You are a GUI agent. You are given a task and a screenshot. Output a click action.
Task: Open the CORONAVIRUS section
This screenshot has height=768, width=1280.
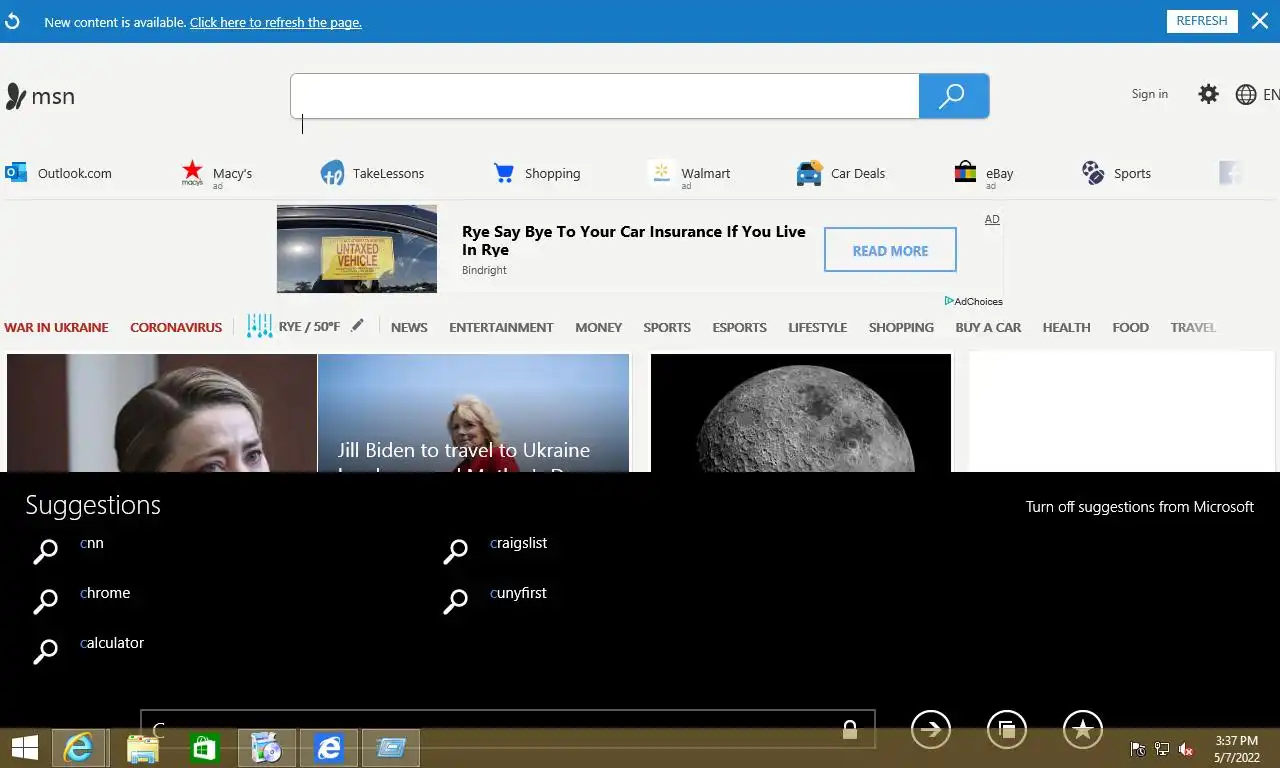click(176, 327)
